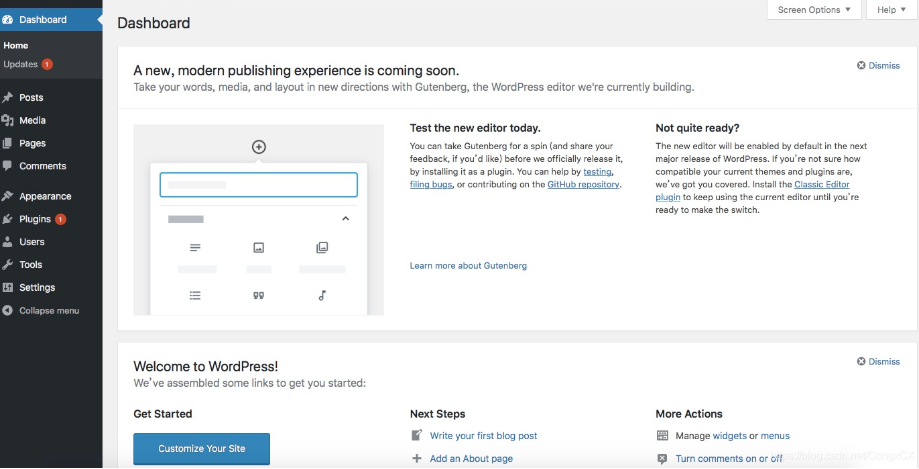Click Learn more about Gutenberg
Screen dimensions: 919x469
[x=468, y=266]
